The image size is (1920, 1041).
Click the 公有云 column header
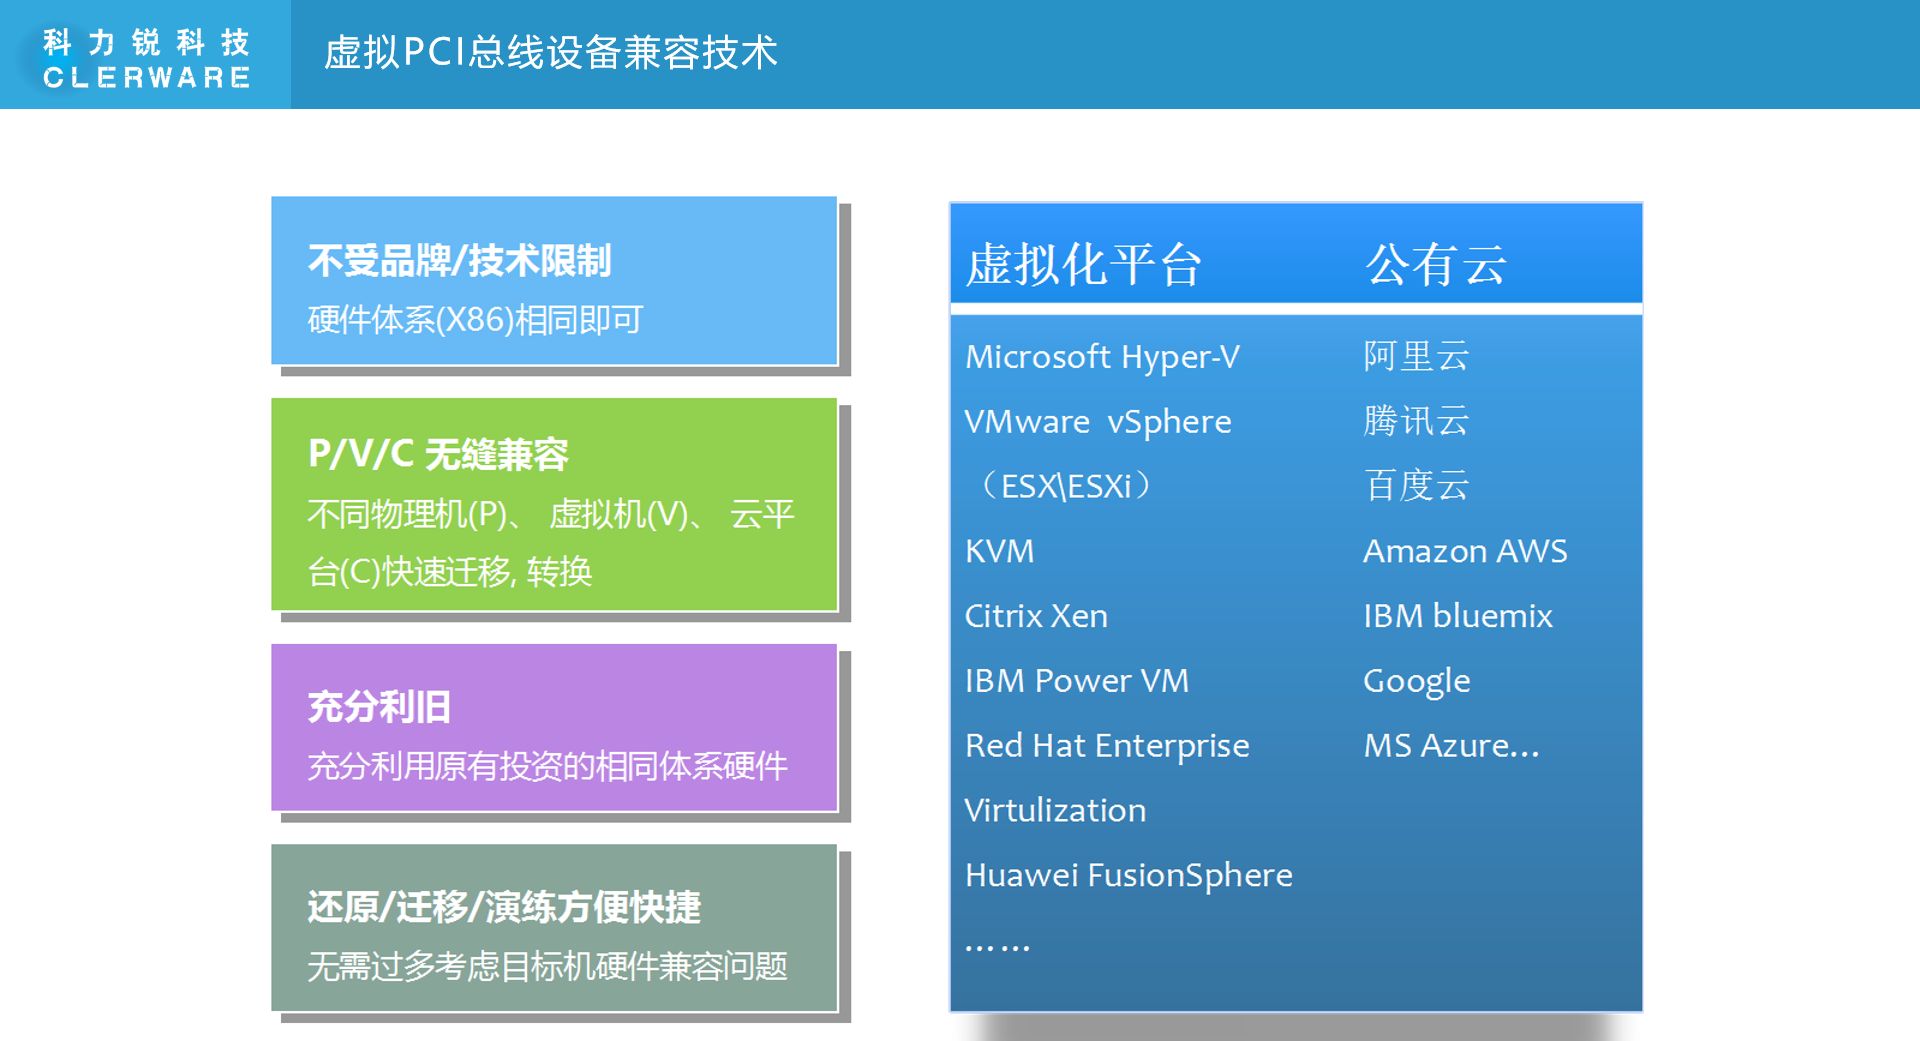pyautogui.click(x=1435, y=265)
